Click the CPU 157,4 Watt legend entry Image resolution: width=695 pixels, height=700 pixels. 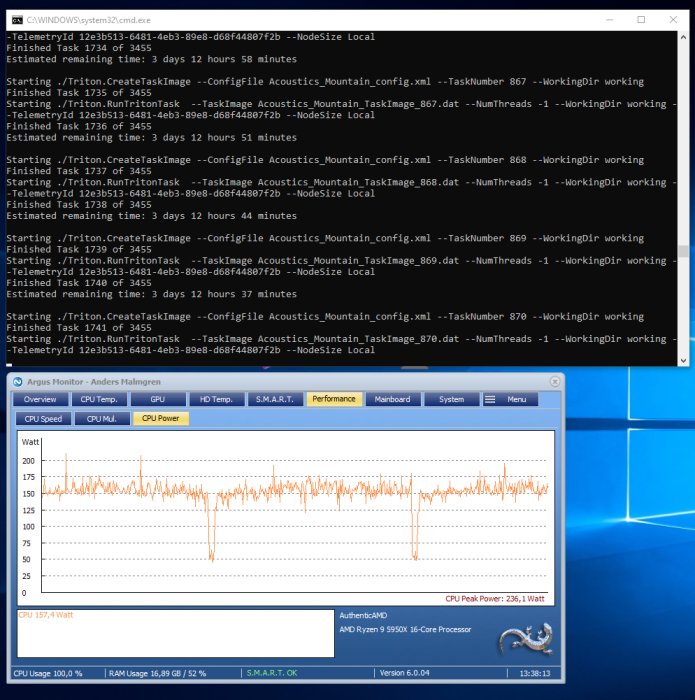46,615
